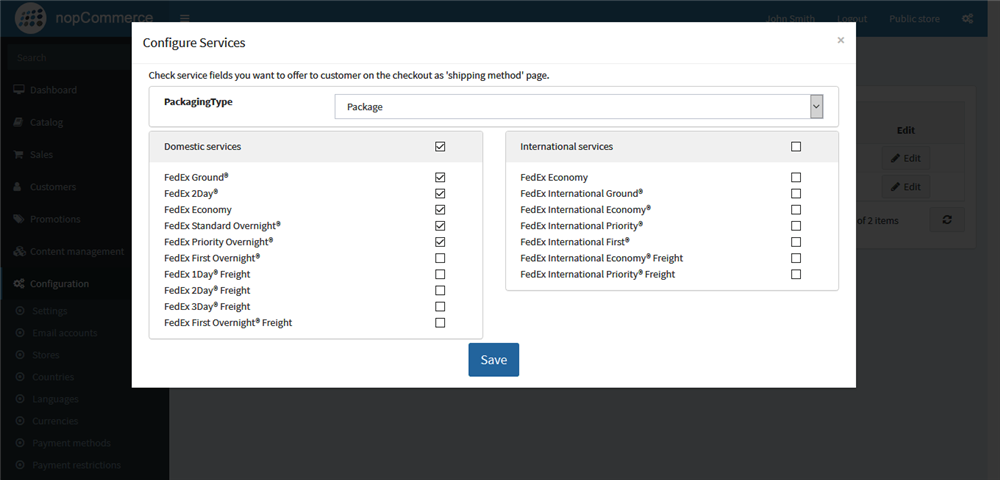The height and width of the screenshot is (480, 1000).
Task: Click the Save button
Action: point(494,360)
